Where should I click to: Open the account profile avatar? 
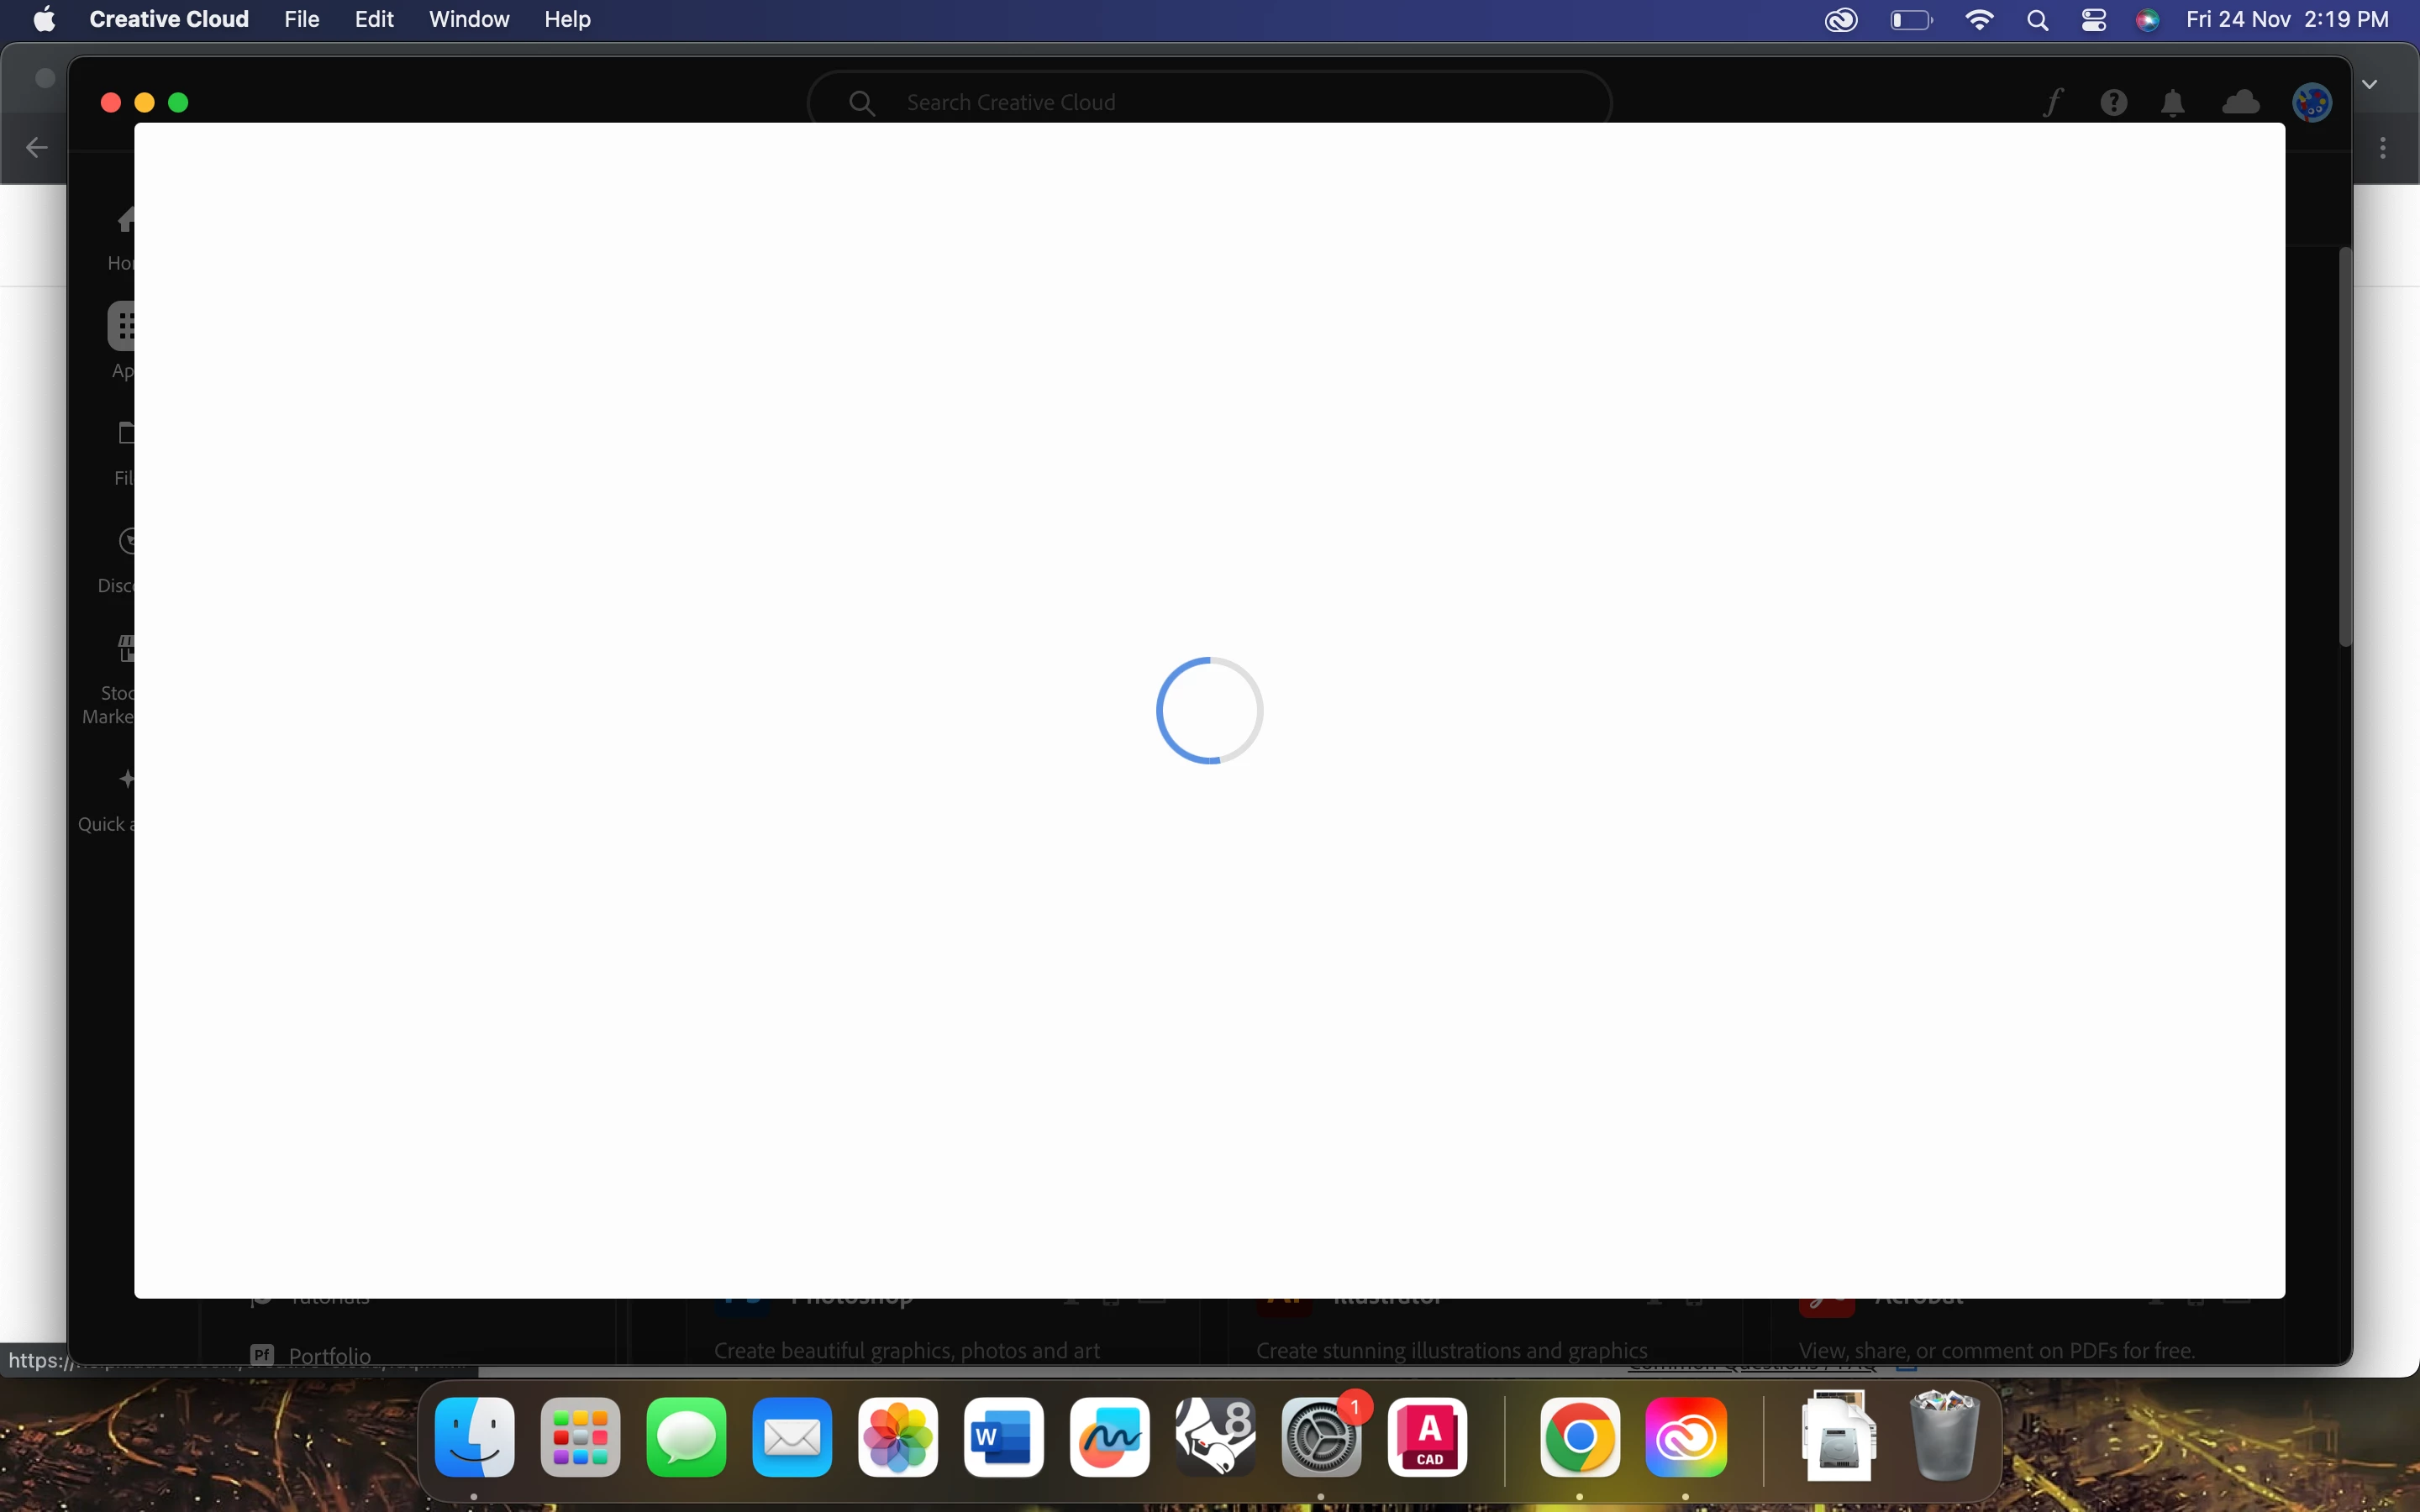(x=2312, y=102)
